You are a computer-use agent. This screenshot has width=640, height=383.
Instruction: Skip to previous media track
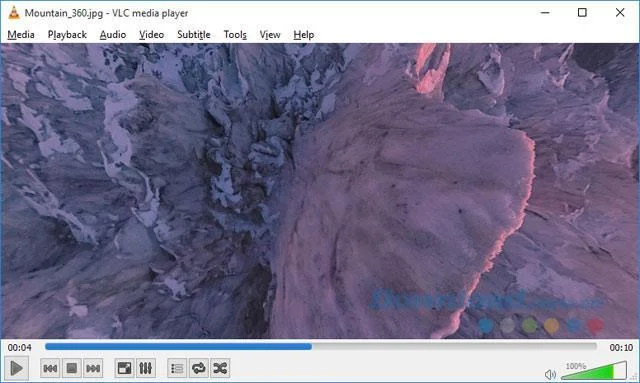click(x=50, y=369)
